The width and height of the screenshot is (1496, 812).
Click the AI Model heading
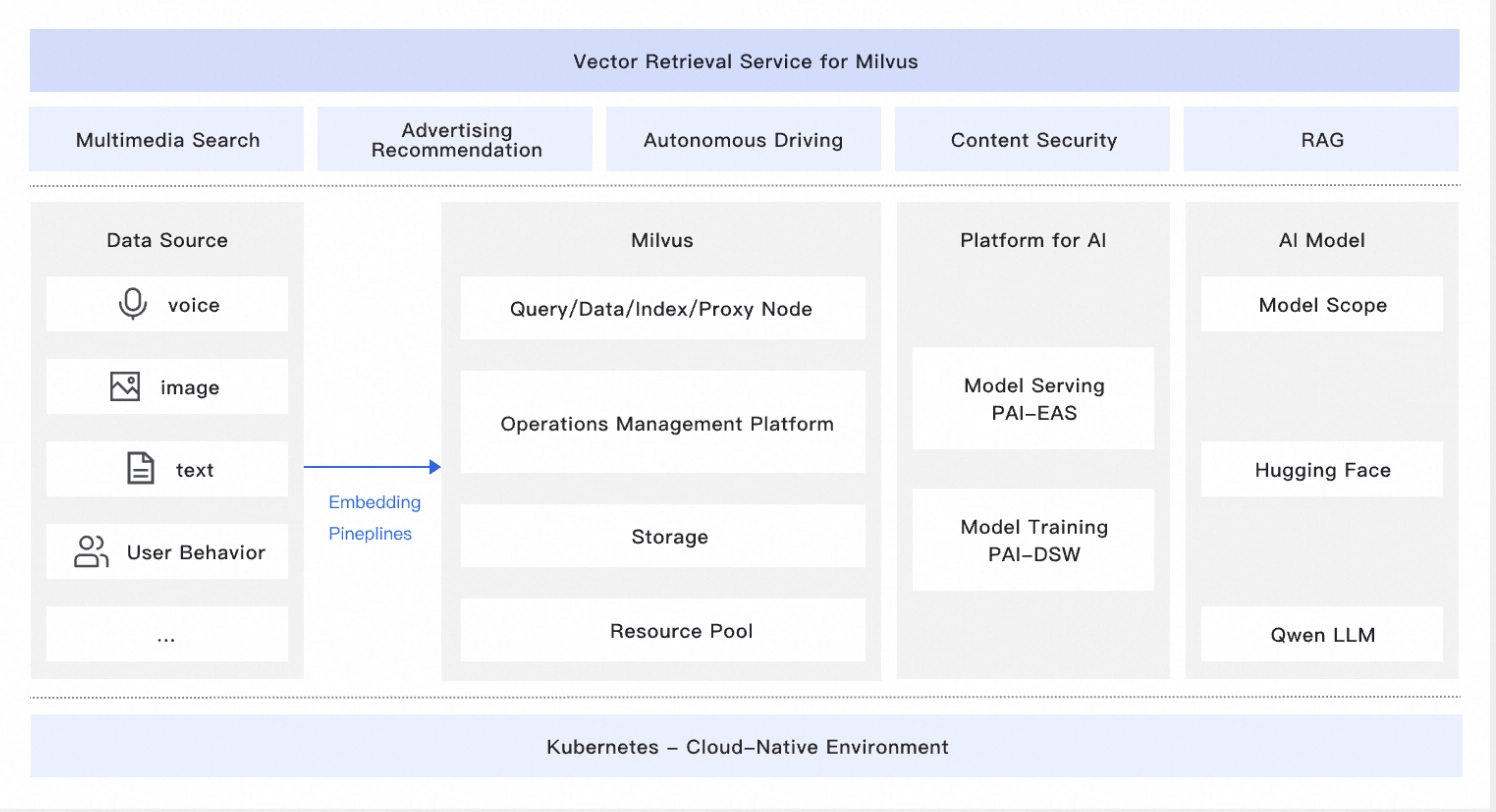pos(1322,240)
